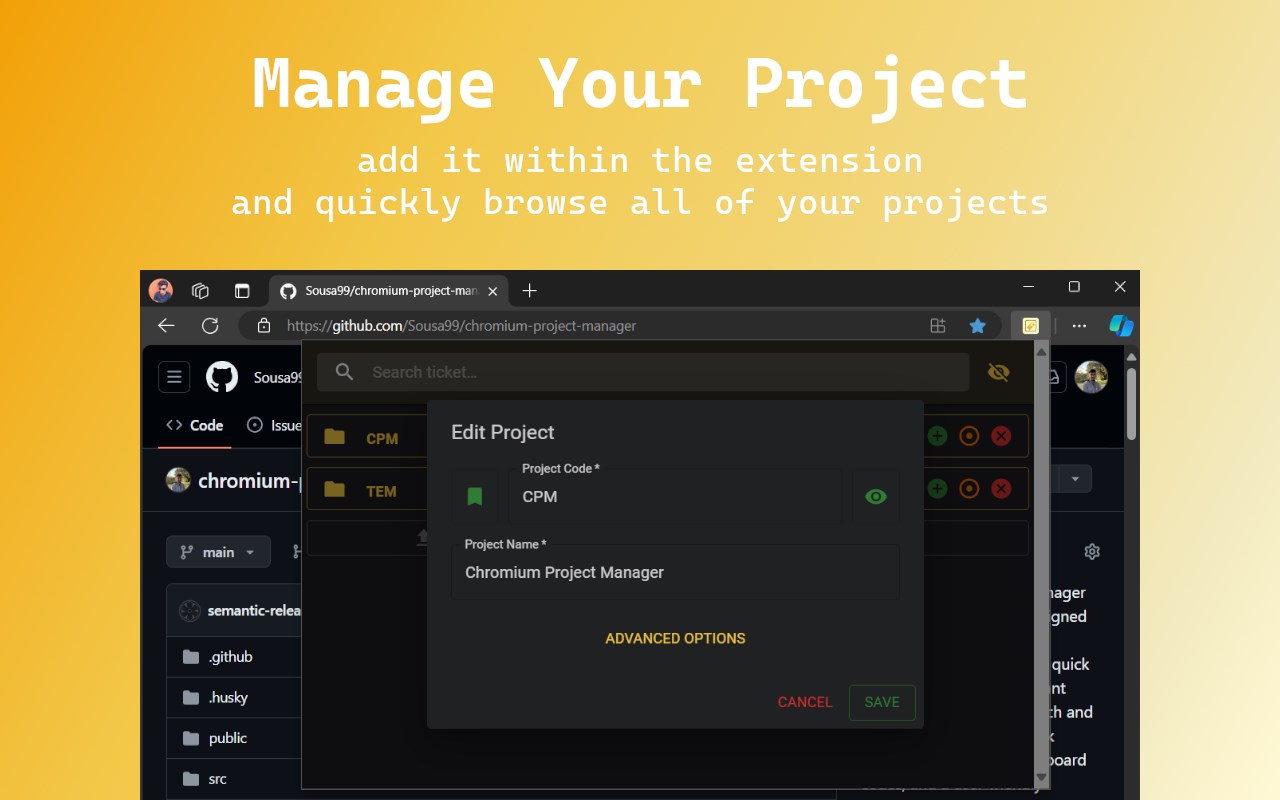The height and width of the screenshot is (800, 1280).
Task: Click the green bookmark icon in Edit Project
Action: (x=475, y=496)
